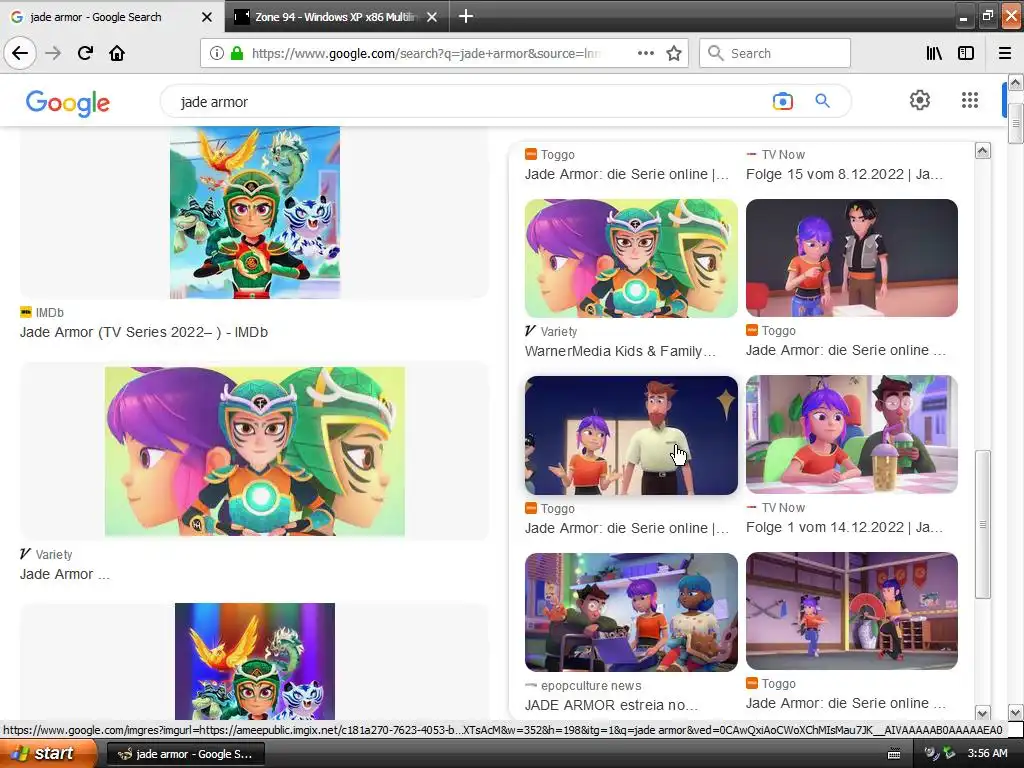Image resolution: width=1024 pixels, height=768 pixels.
Task: Open the Variety thumbnail in related images
Action: pyautogui.click(x=631, y=258)
